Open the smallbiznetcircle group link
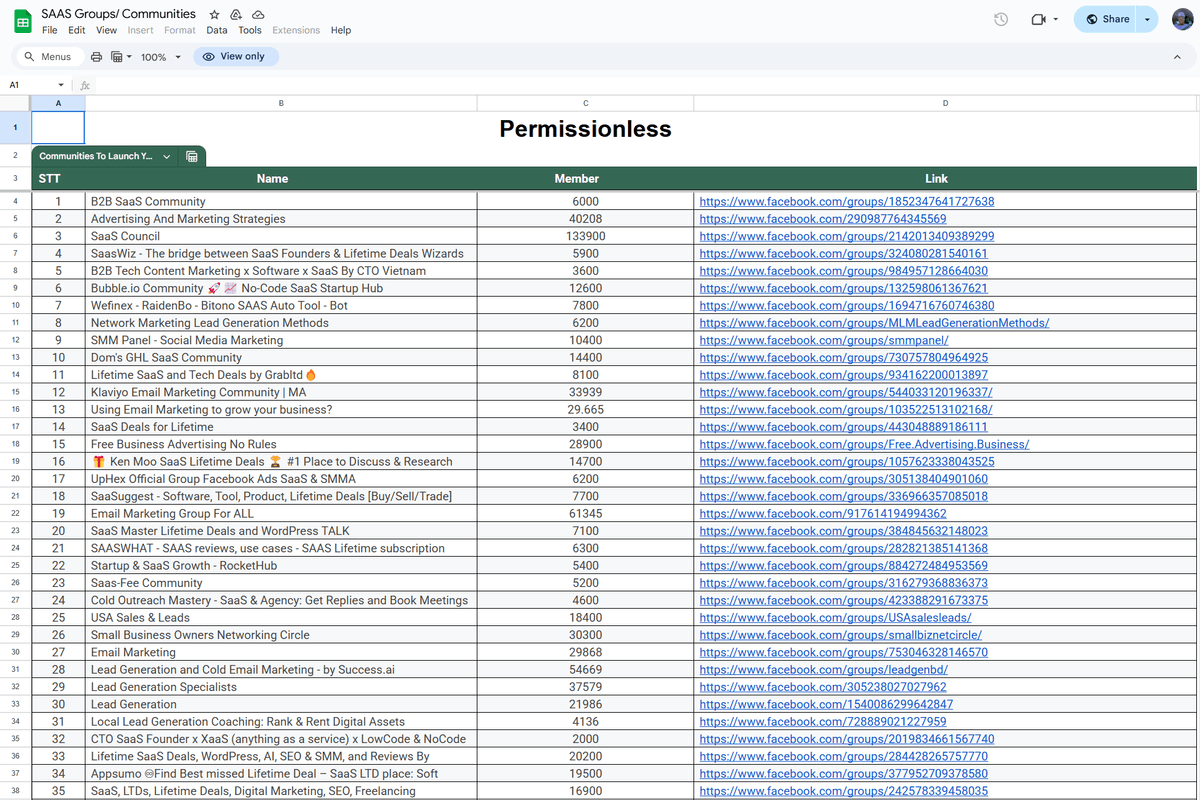Viewport: 1200px width, 800px height. (840, 635)
